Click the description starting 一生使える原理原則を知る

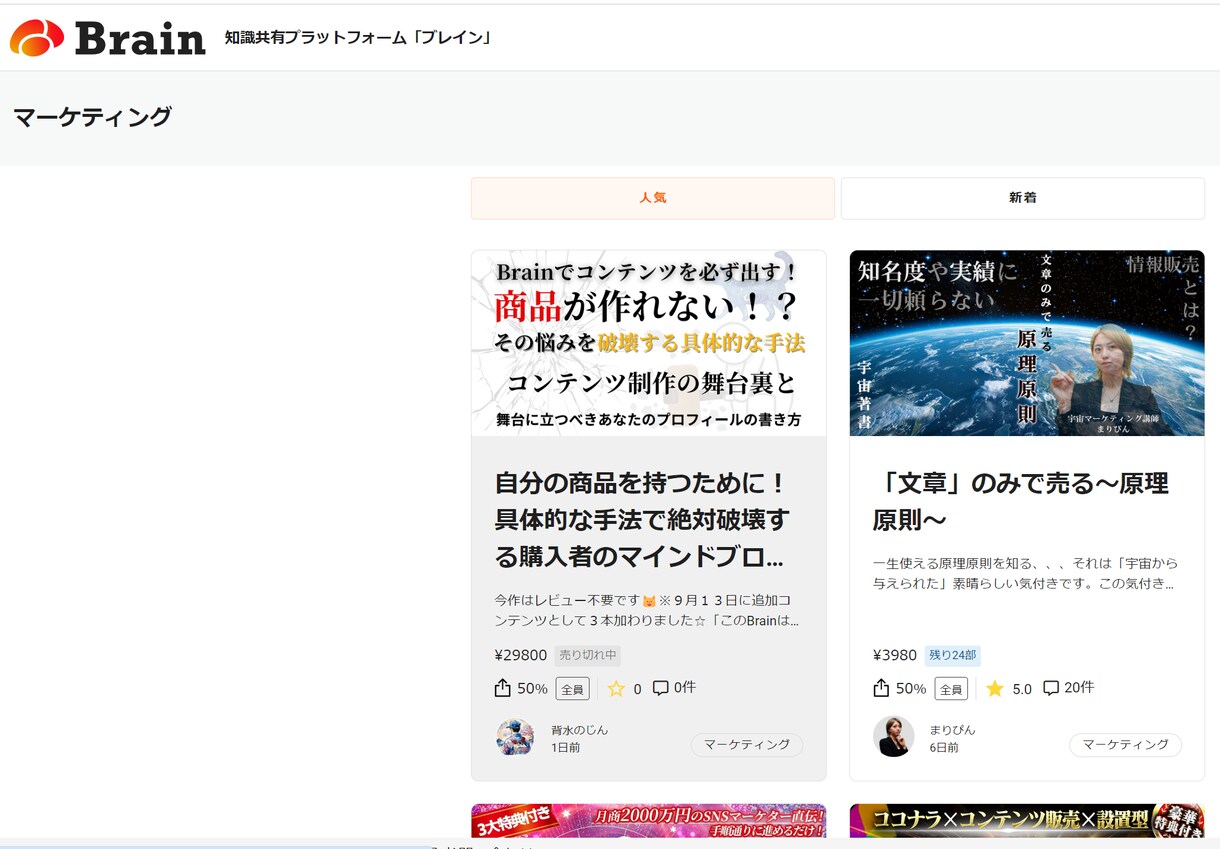[x=1025, y=572]
